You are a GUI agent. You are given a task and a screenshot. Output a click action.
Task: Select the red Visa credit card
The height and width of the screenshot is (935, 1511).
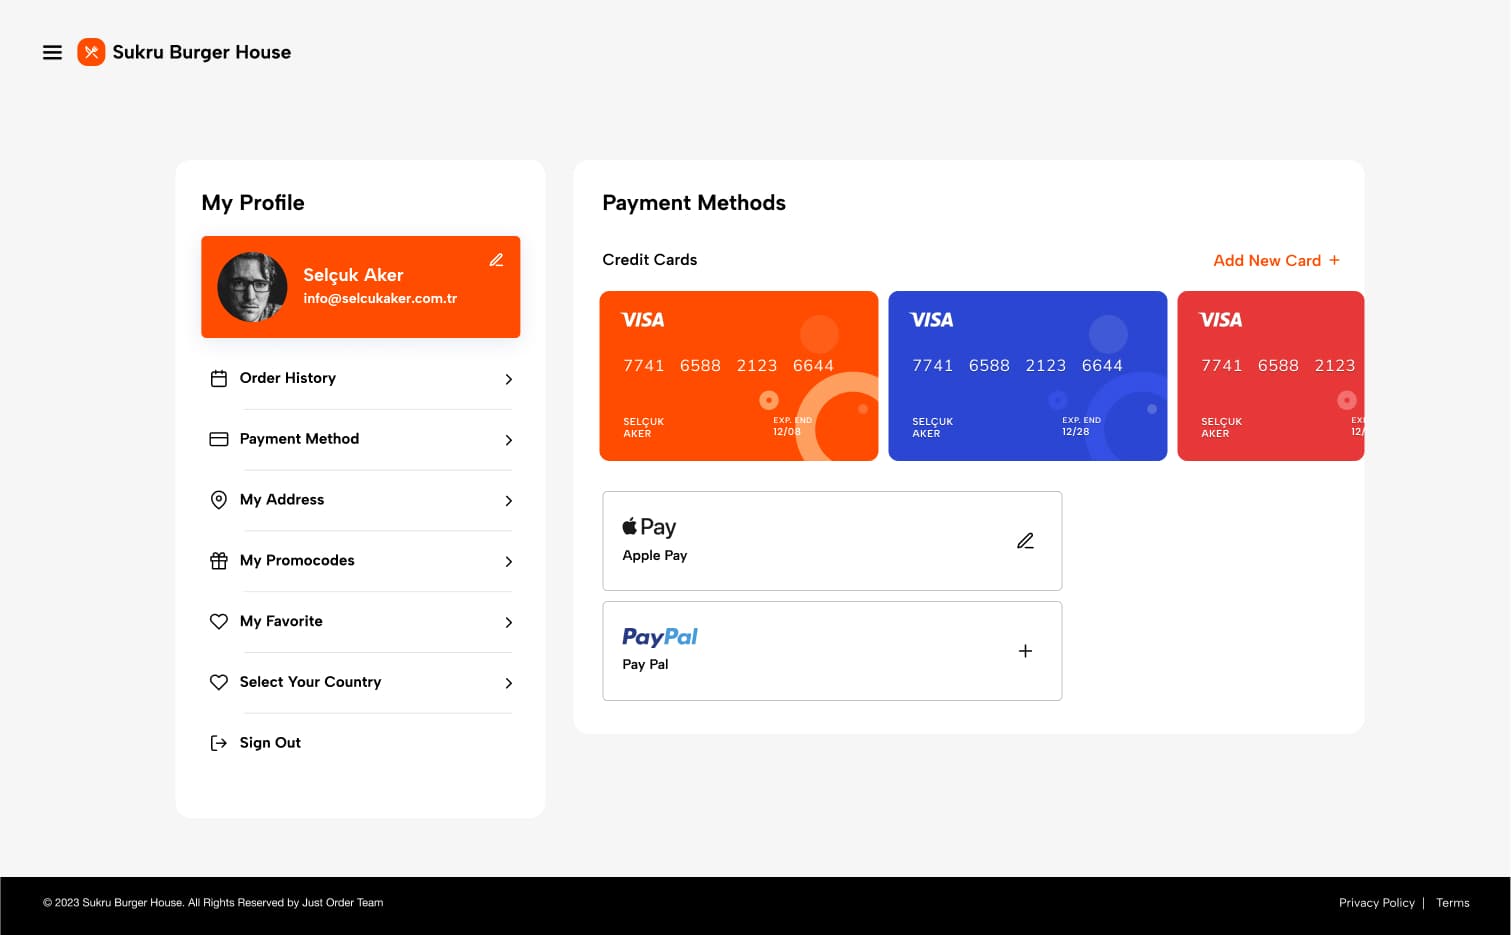tap(1271, 376)
